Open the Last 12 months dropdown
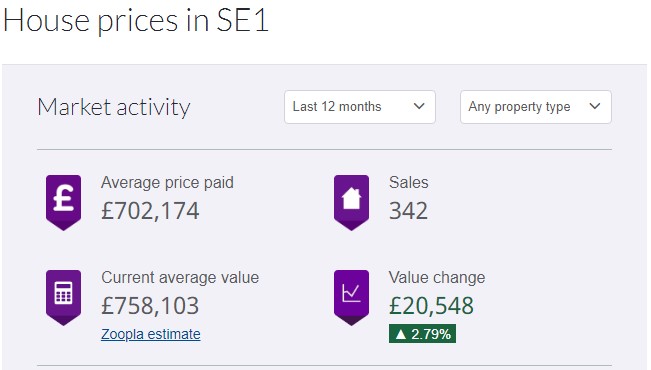This screenshot has width=651, height=370. [360, 107]
